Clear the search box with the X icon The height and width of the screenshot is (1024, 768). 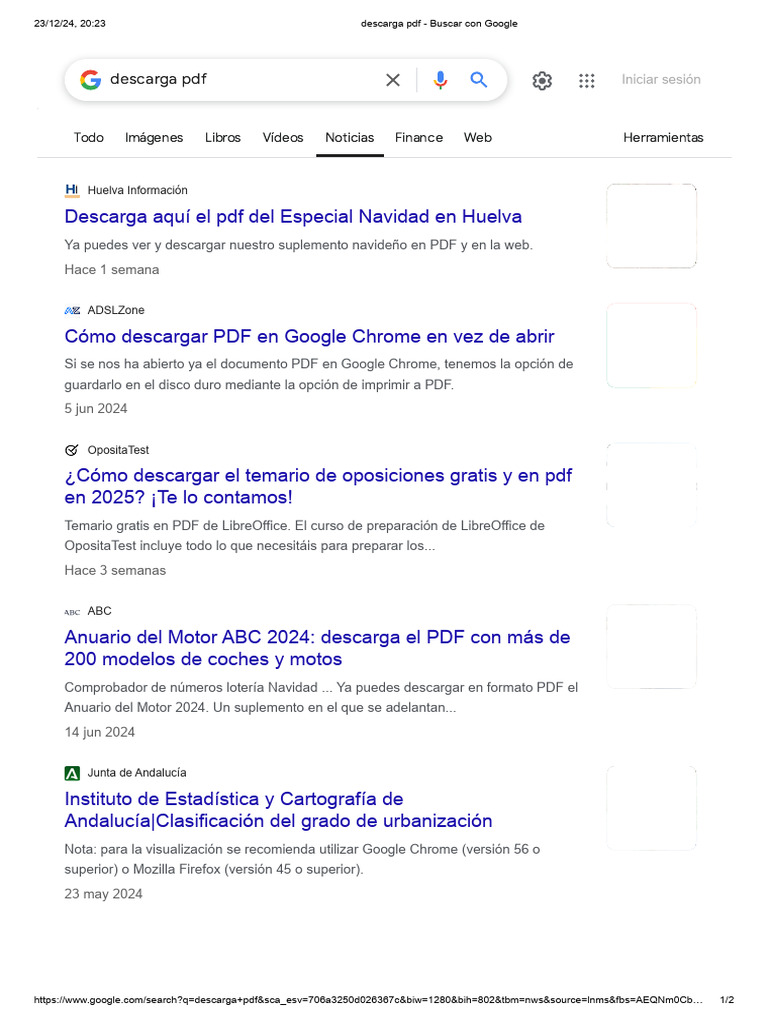[392, 80]
